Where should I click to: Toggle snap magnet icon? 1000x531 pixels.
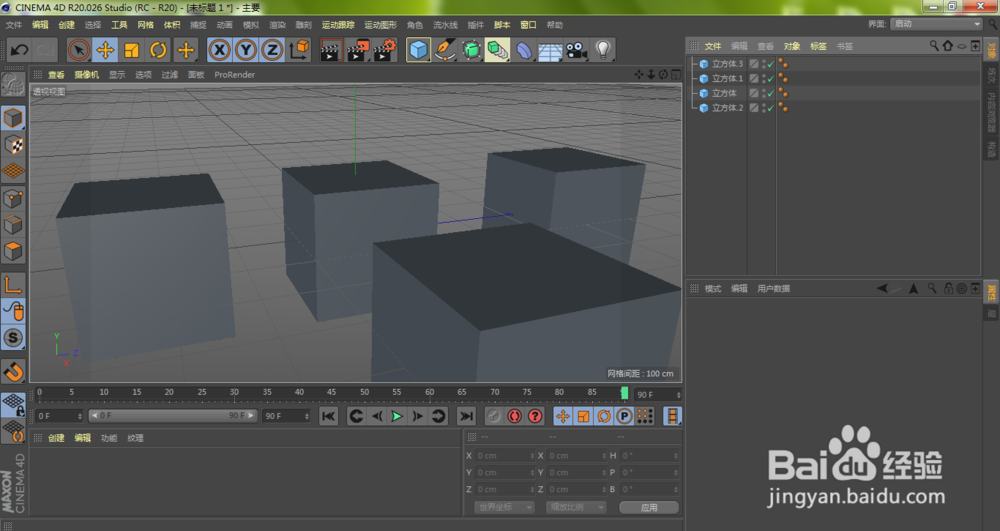[x=13, y=370]
